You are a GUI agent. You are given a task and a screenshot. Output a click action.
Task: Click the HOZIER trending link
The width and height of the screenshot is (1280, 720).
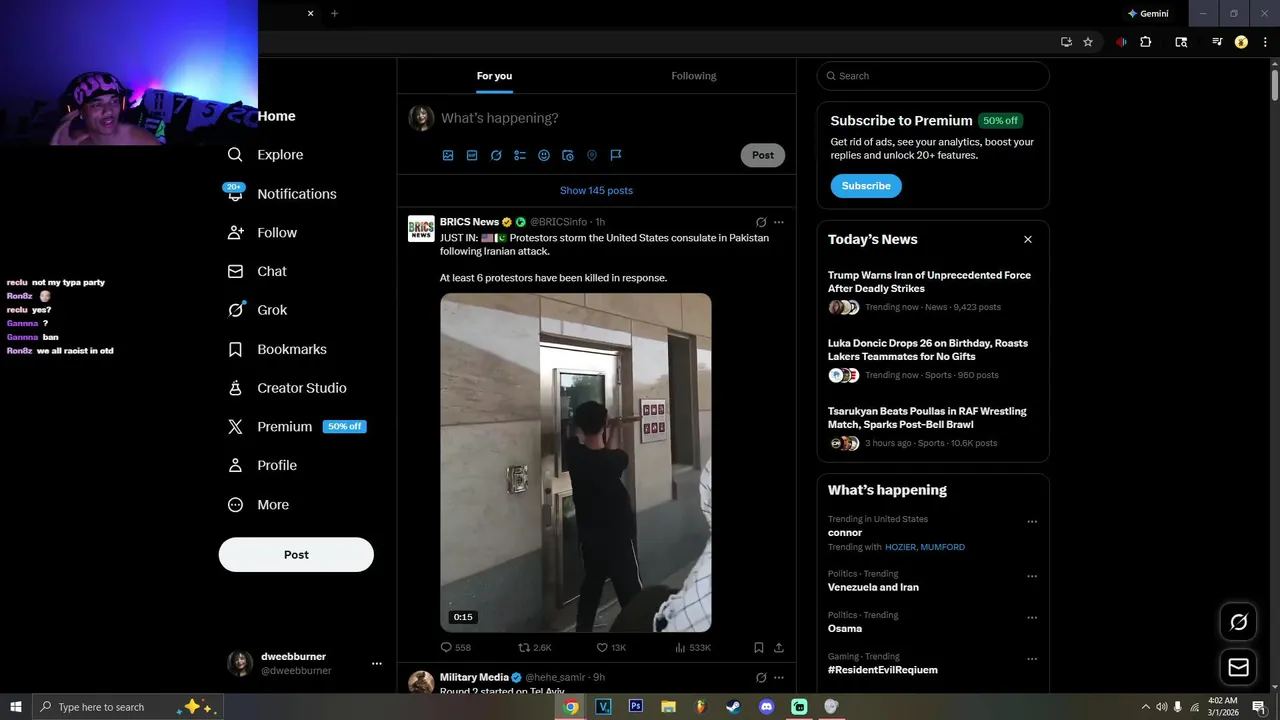(900, 548)
